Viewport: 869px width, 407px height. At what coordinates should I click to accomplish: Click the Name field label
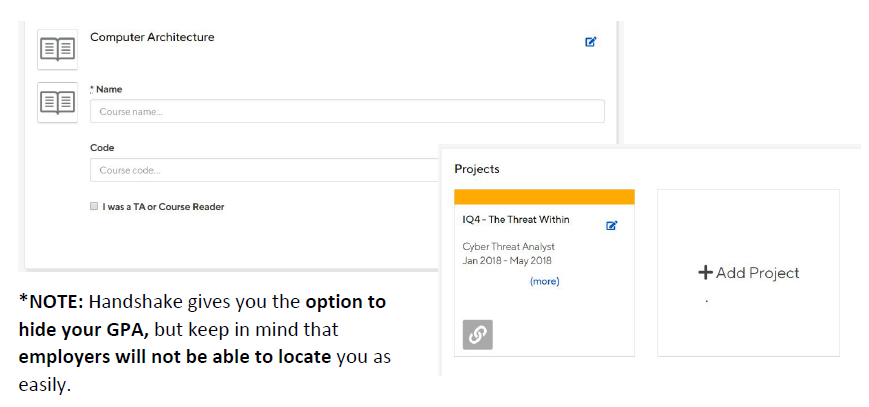pos(108,89)
